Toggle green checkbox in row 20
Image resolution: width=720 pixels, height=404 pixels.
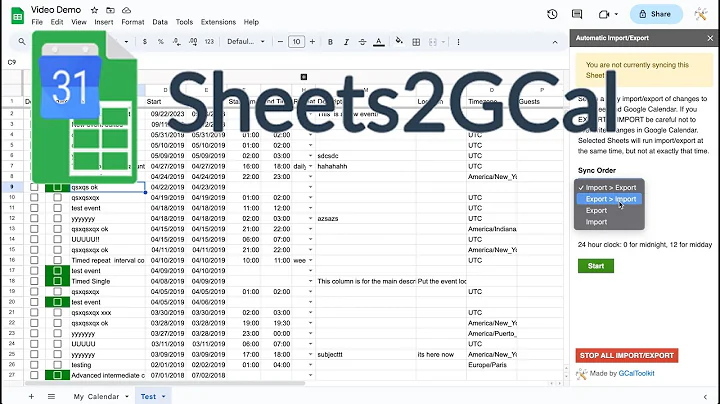tap(57, 302)
